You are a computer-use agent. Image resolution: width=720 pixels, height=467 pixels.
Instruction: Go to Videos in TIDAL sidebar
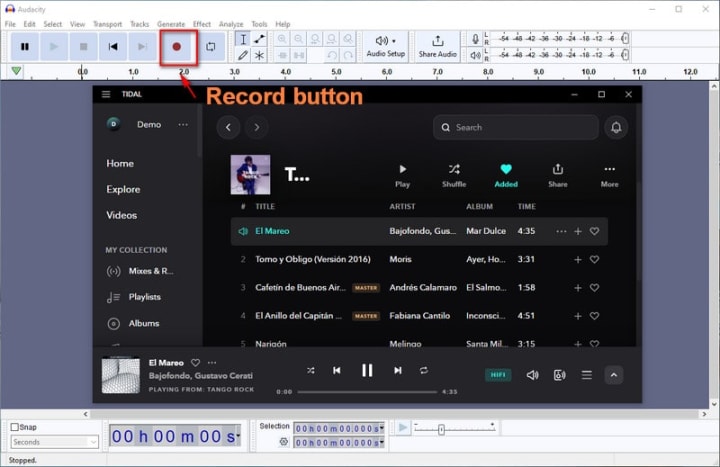(122, 215)
